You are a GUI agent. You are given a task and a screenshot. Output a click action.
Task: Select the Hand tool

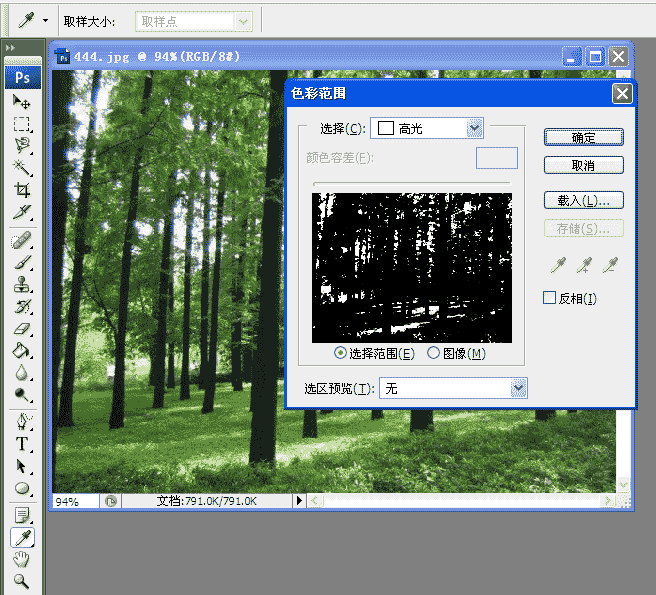(x=21, y=559)
